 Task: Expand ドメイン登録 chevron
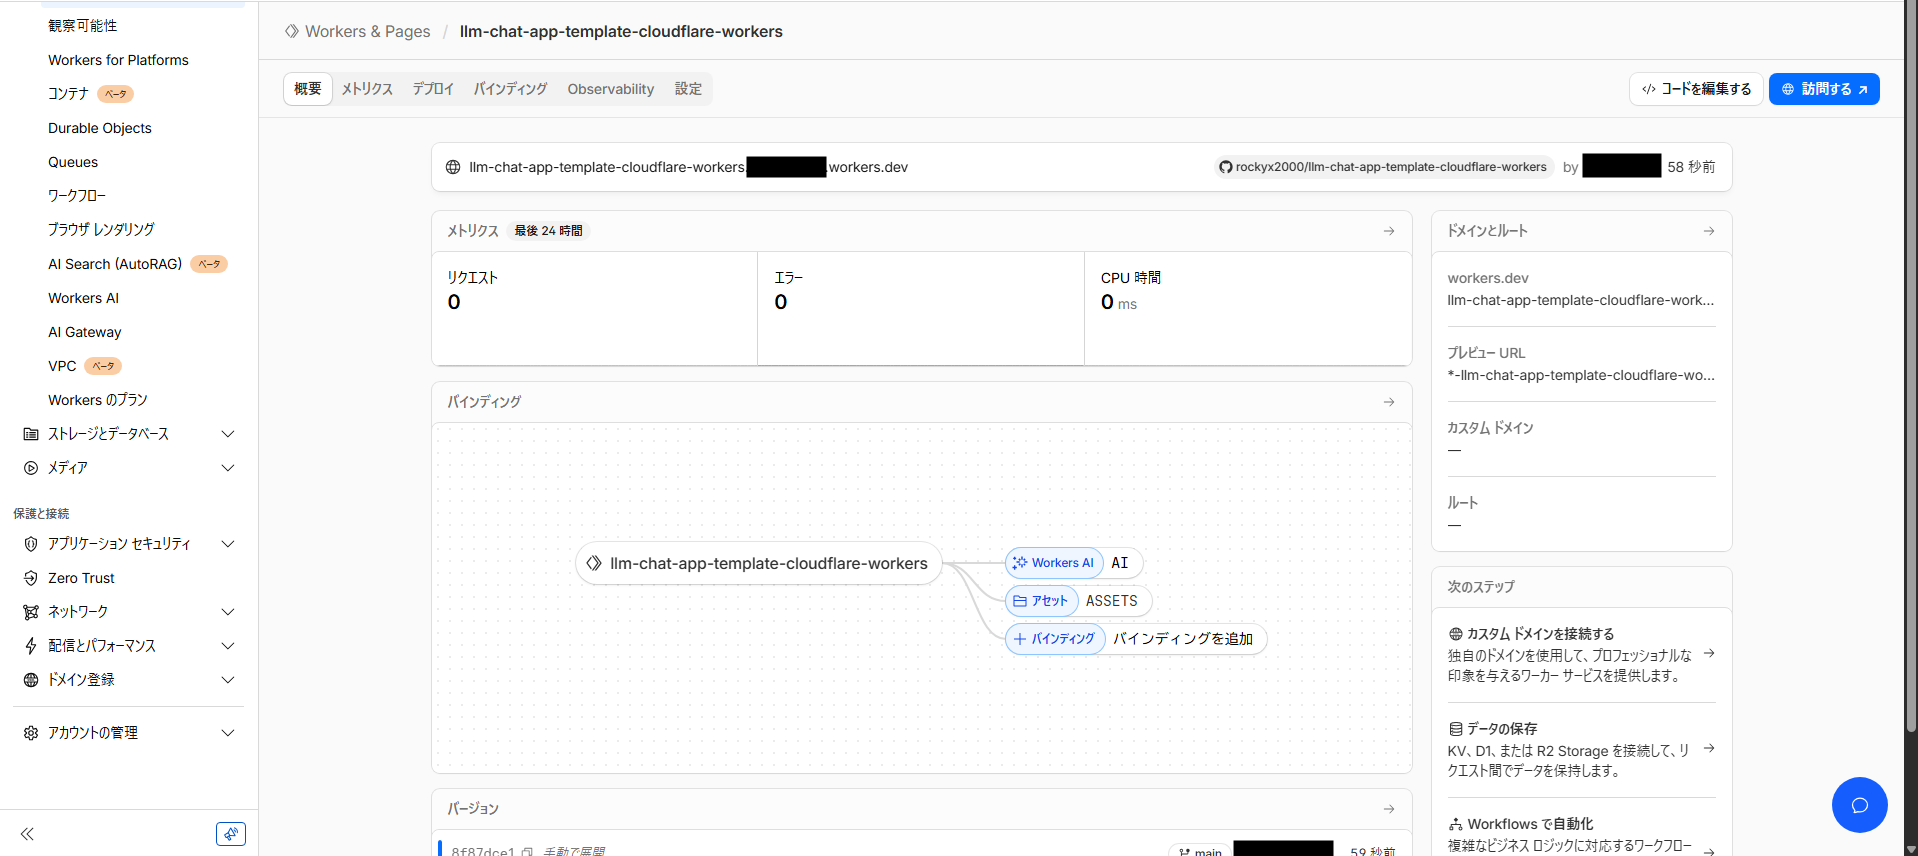click(x=228, y=680)
